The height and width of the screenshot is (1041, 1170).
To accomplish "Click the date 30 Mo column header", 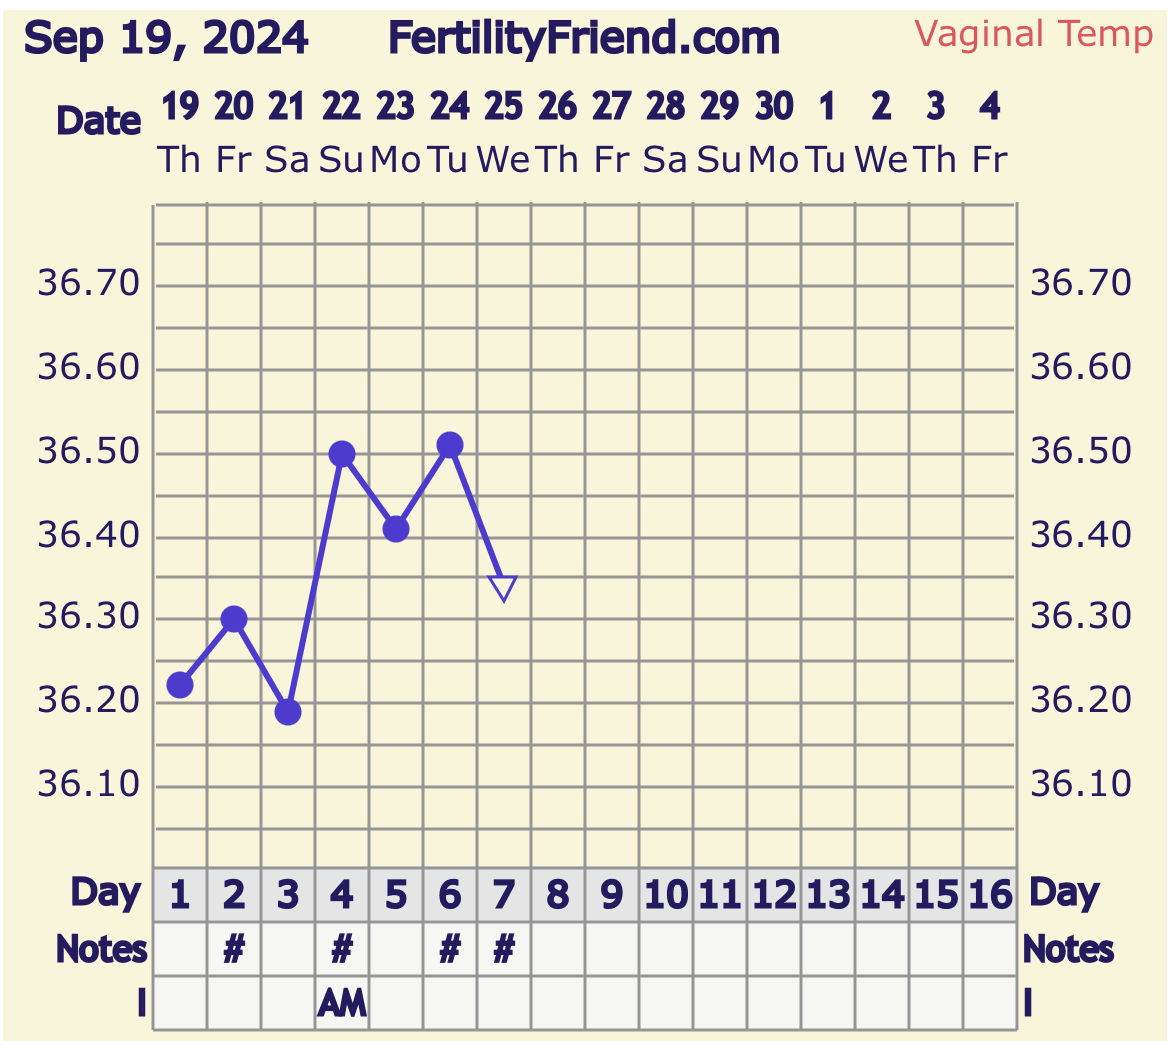I will click(x=774, y=132).
